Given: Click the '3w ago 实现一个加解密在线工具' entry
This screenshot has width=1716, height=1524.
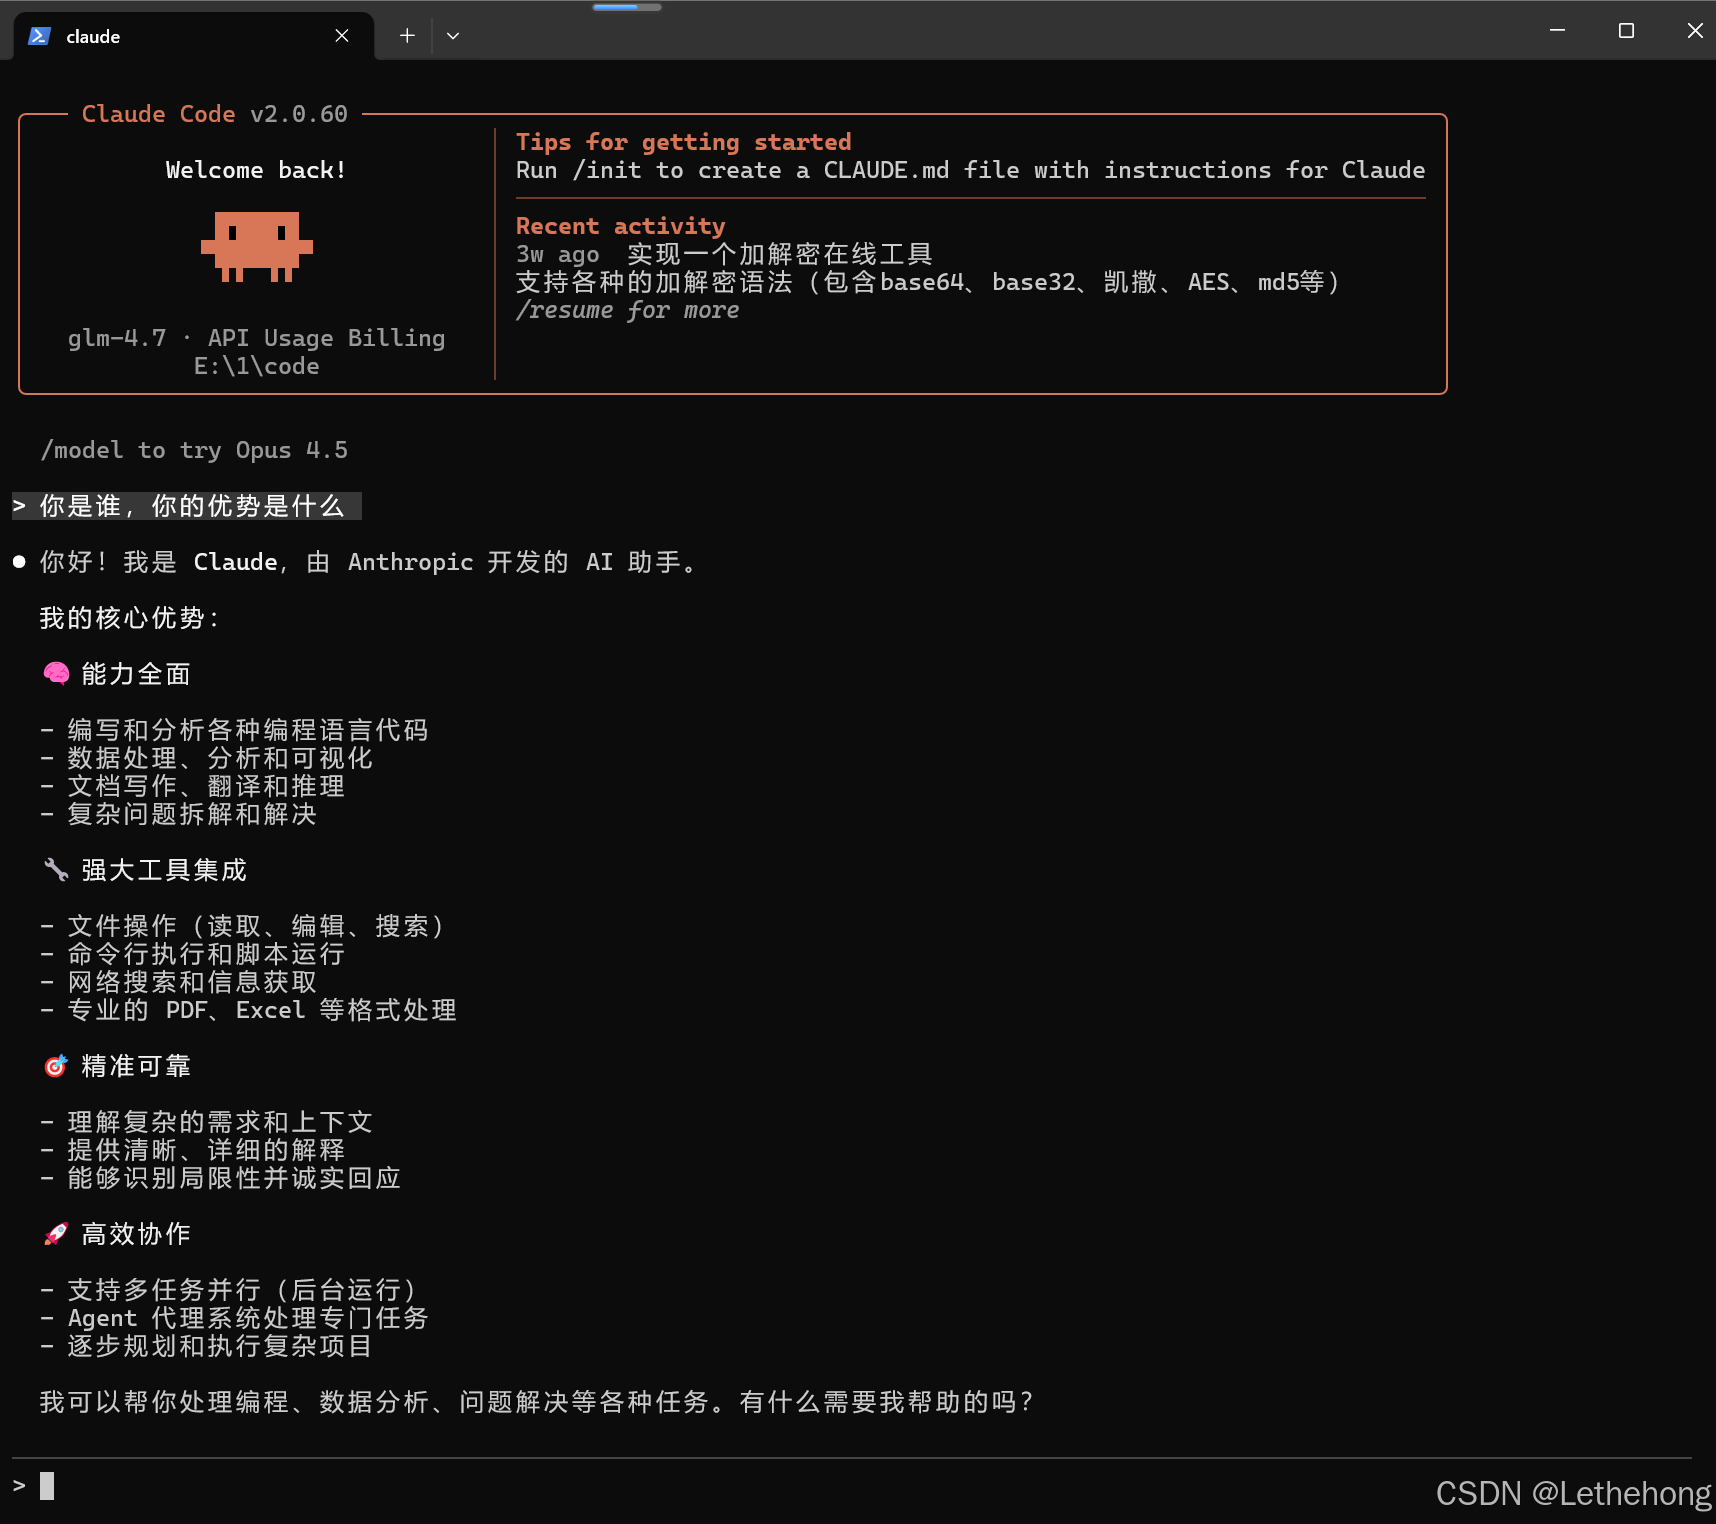Looking at the screenshot, I should [x=724, y=254].
